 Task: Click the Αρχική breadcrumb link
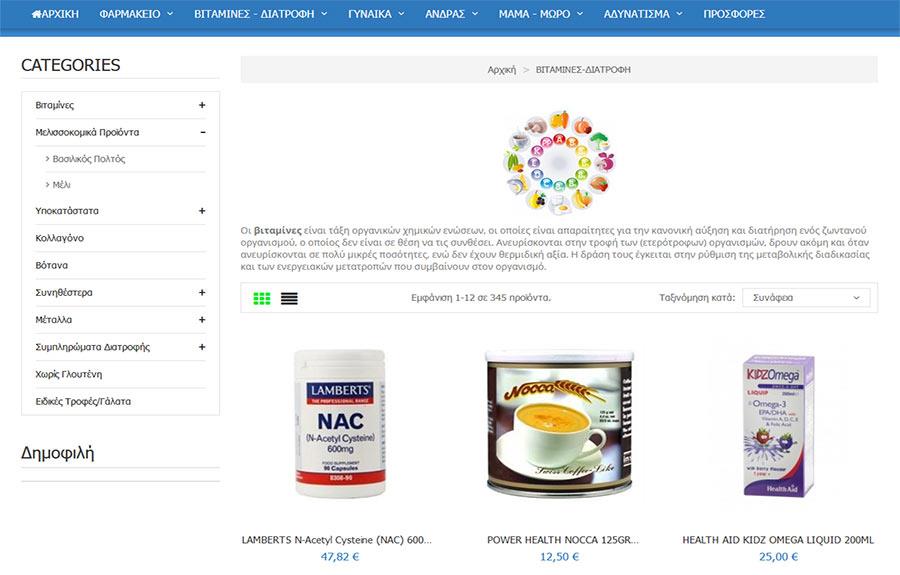(x=502, y=69)
